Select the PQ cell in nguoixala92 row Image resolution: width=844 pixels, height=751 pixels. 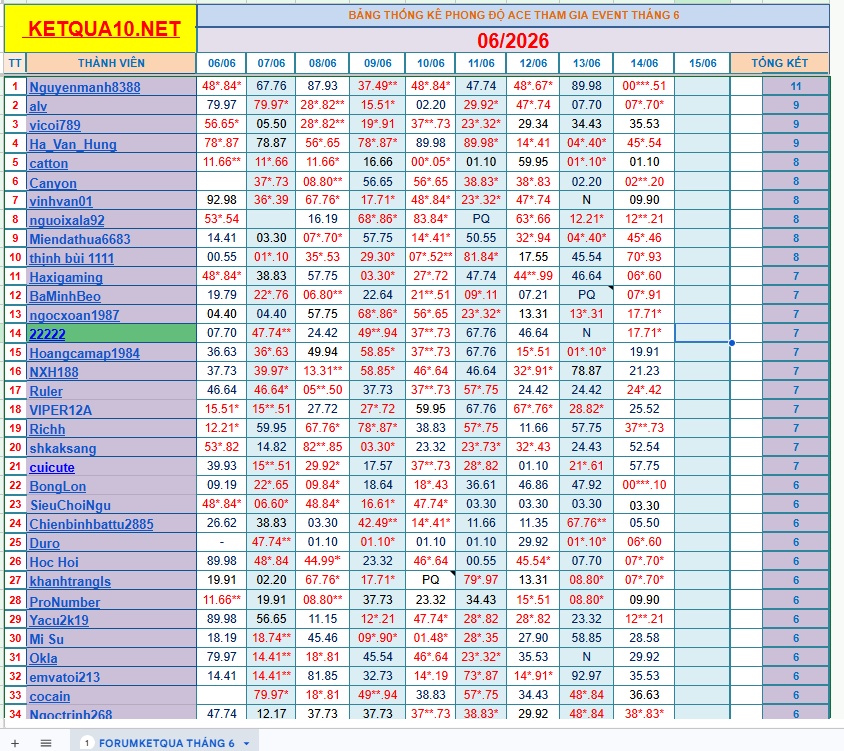coord(481,219)
